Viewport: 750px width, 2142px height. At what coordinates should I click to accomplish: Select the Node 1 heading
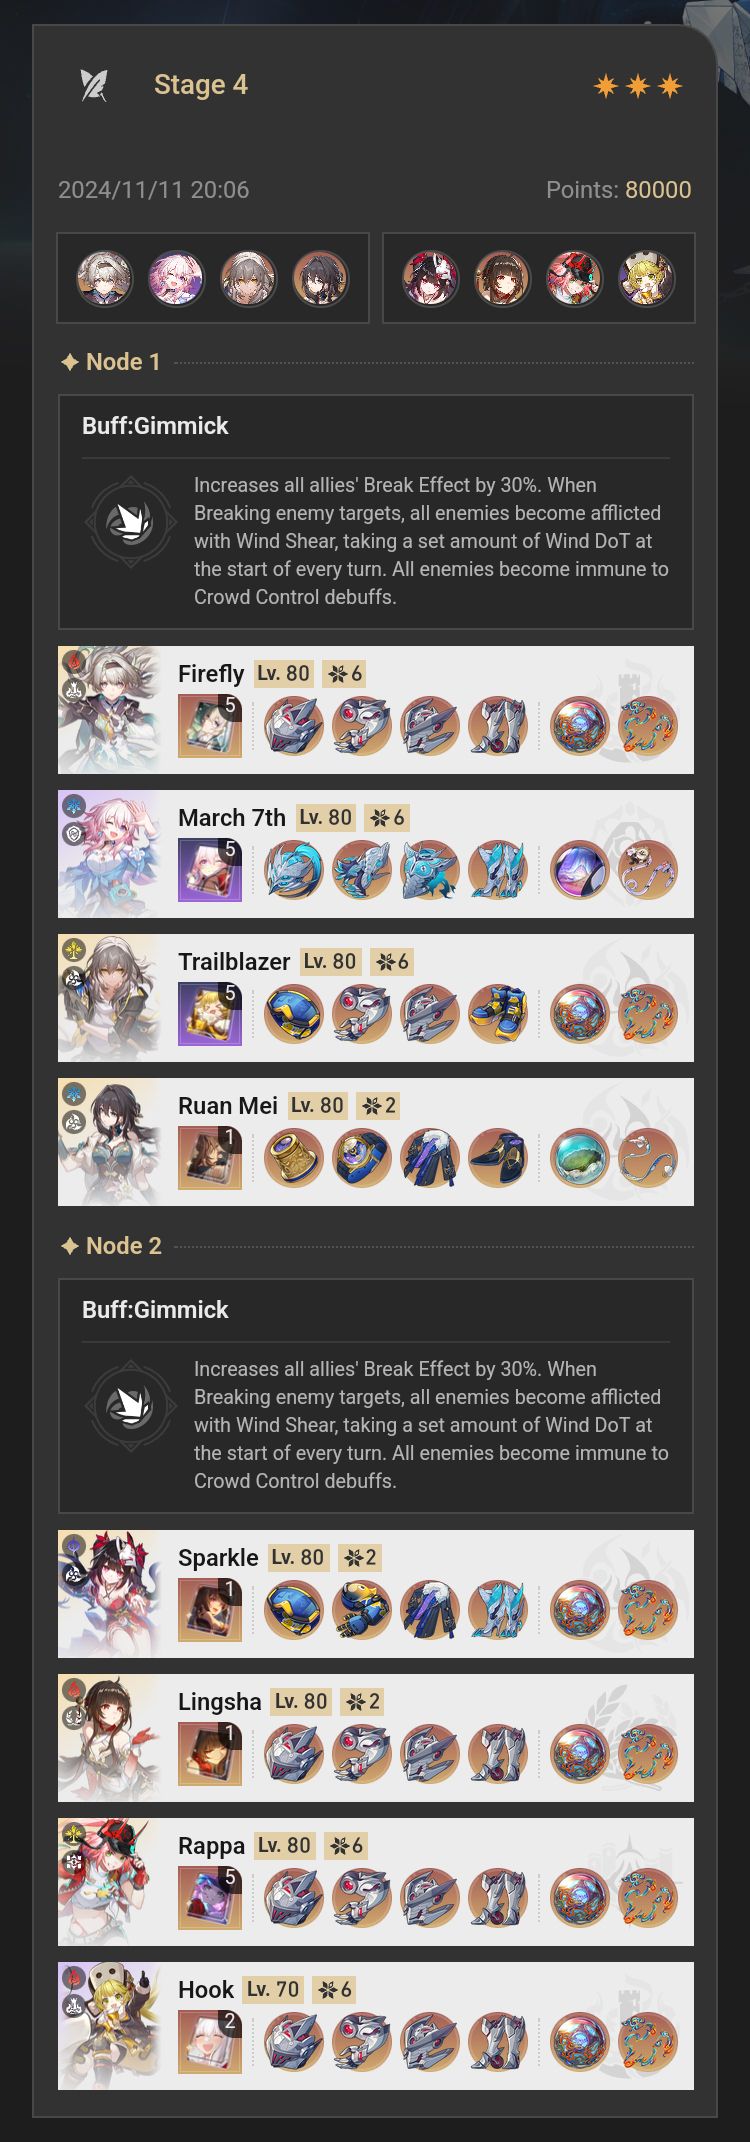coord(111,362)
